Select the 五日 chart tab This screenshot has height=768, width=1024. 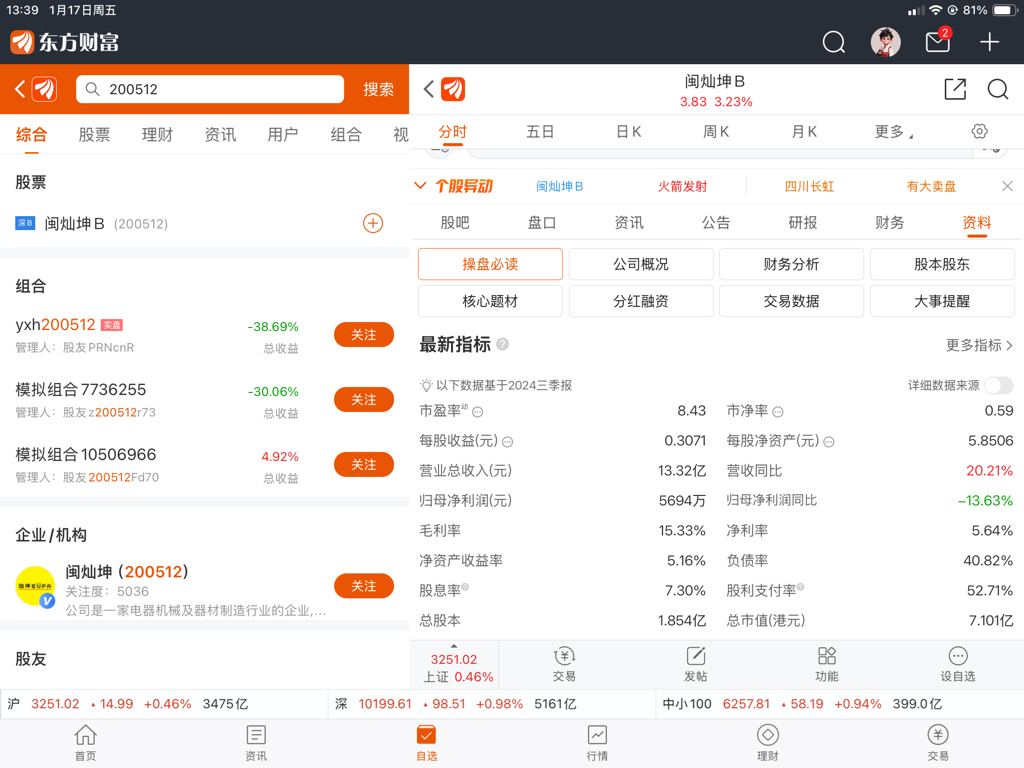[x=540, y=132]
